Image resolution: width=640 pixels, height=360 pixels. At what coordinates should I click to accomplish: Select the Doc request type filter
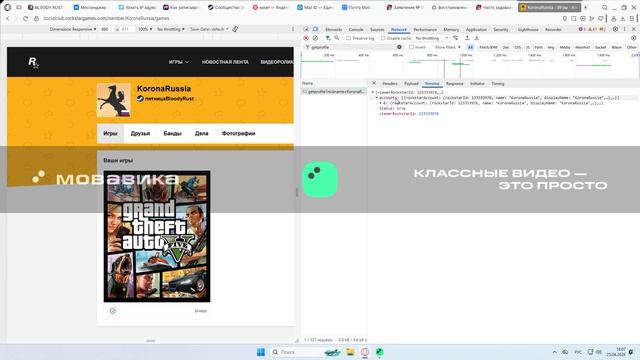pos(506,47)
